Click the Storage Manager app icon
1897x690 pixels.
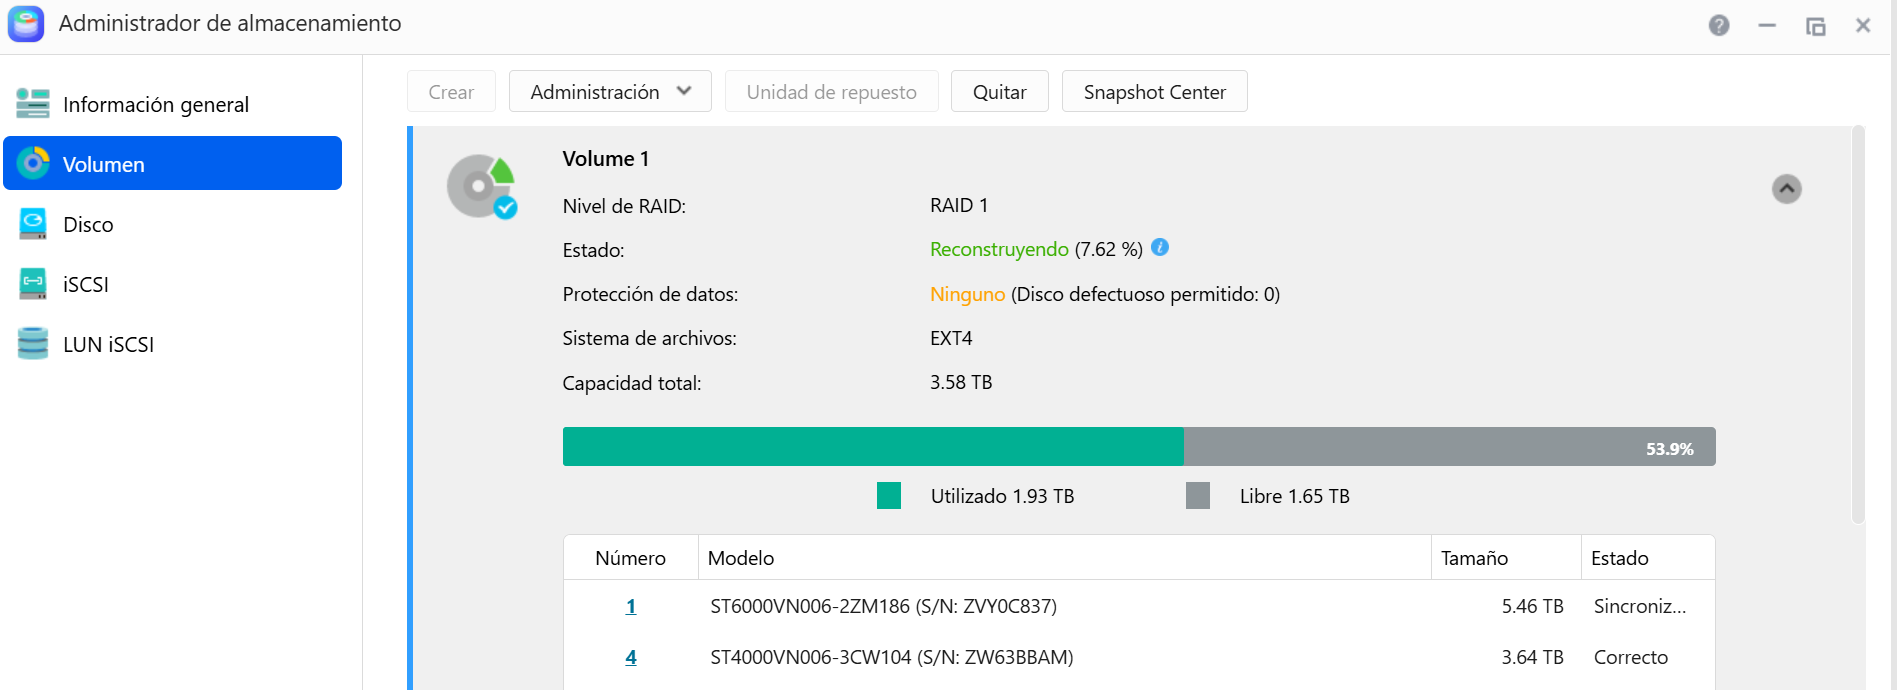point(26,24)
